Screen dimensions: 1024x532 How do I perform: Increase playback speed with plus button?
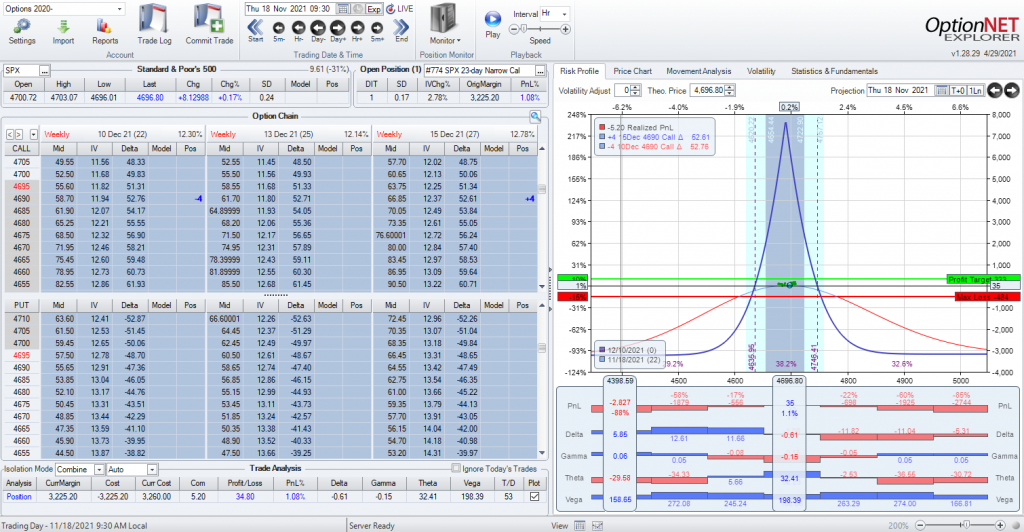(566, 29)
